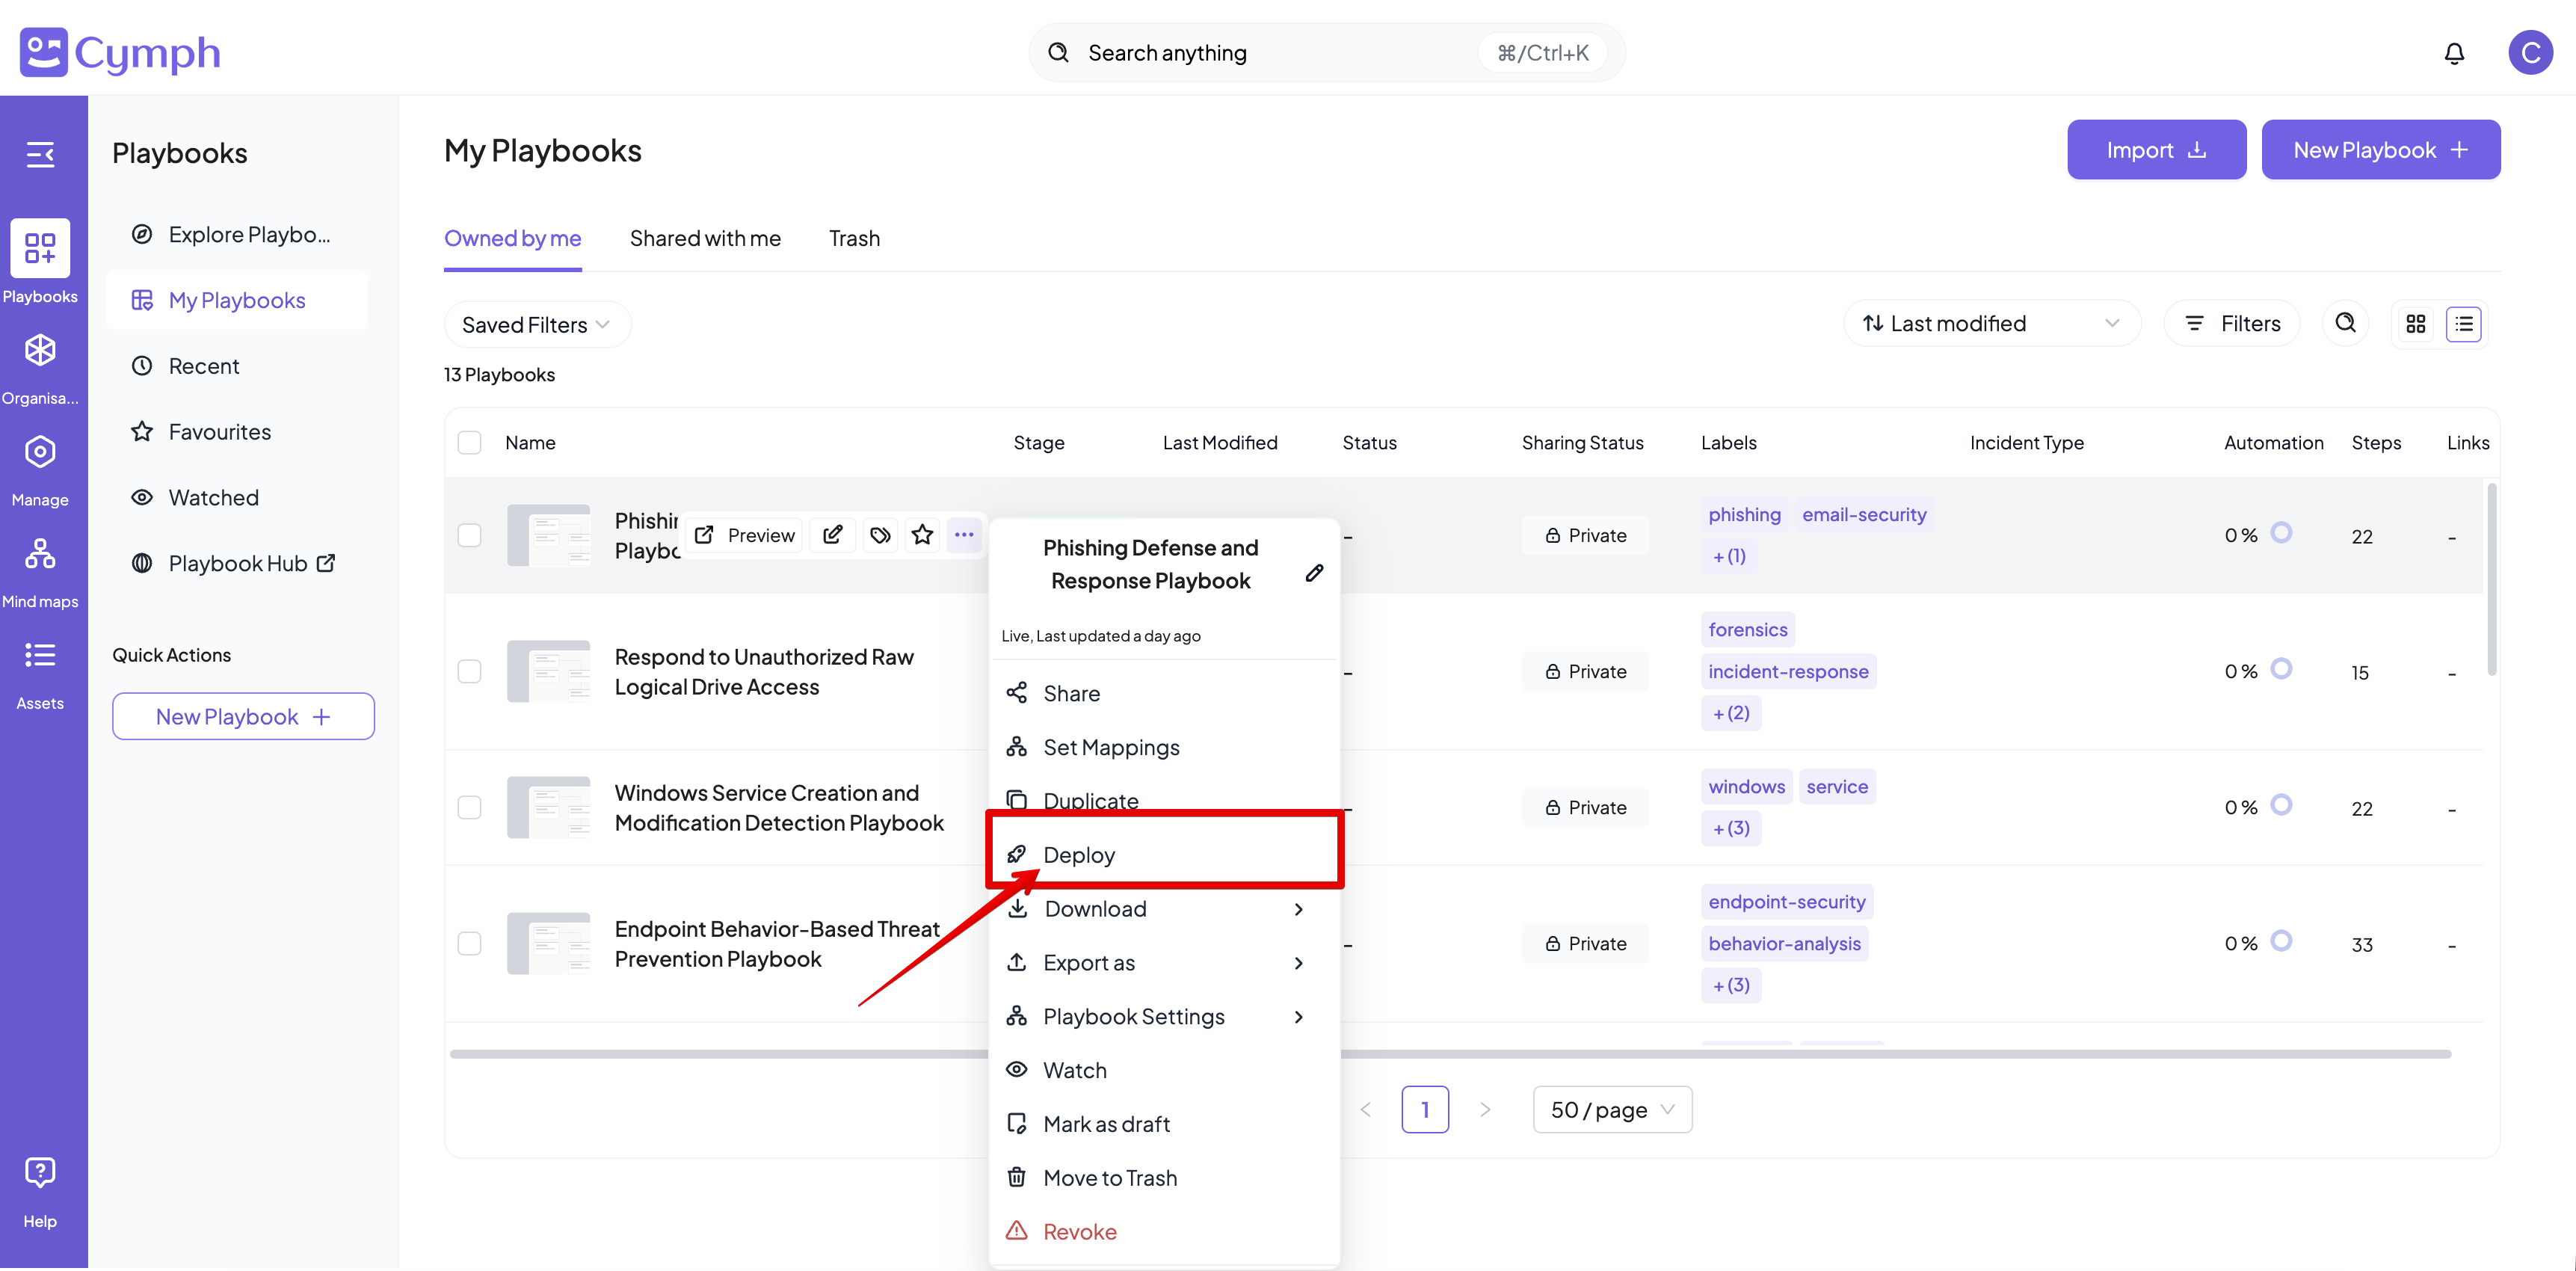The height and width of the screenshot is (1271, 2576).
Task: Click the notification bell icon
Action: click(x=2453, y=53)
